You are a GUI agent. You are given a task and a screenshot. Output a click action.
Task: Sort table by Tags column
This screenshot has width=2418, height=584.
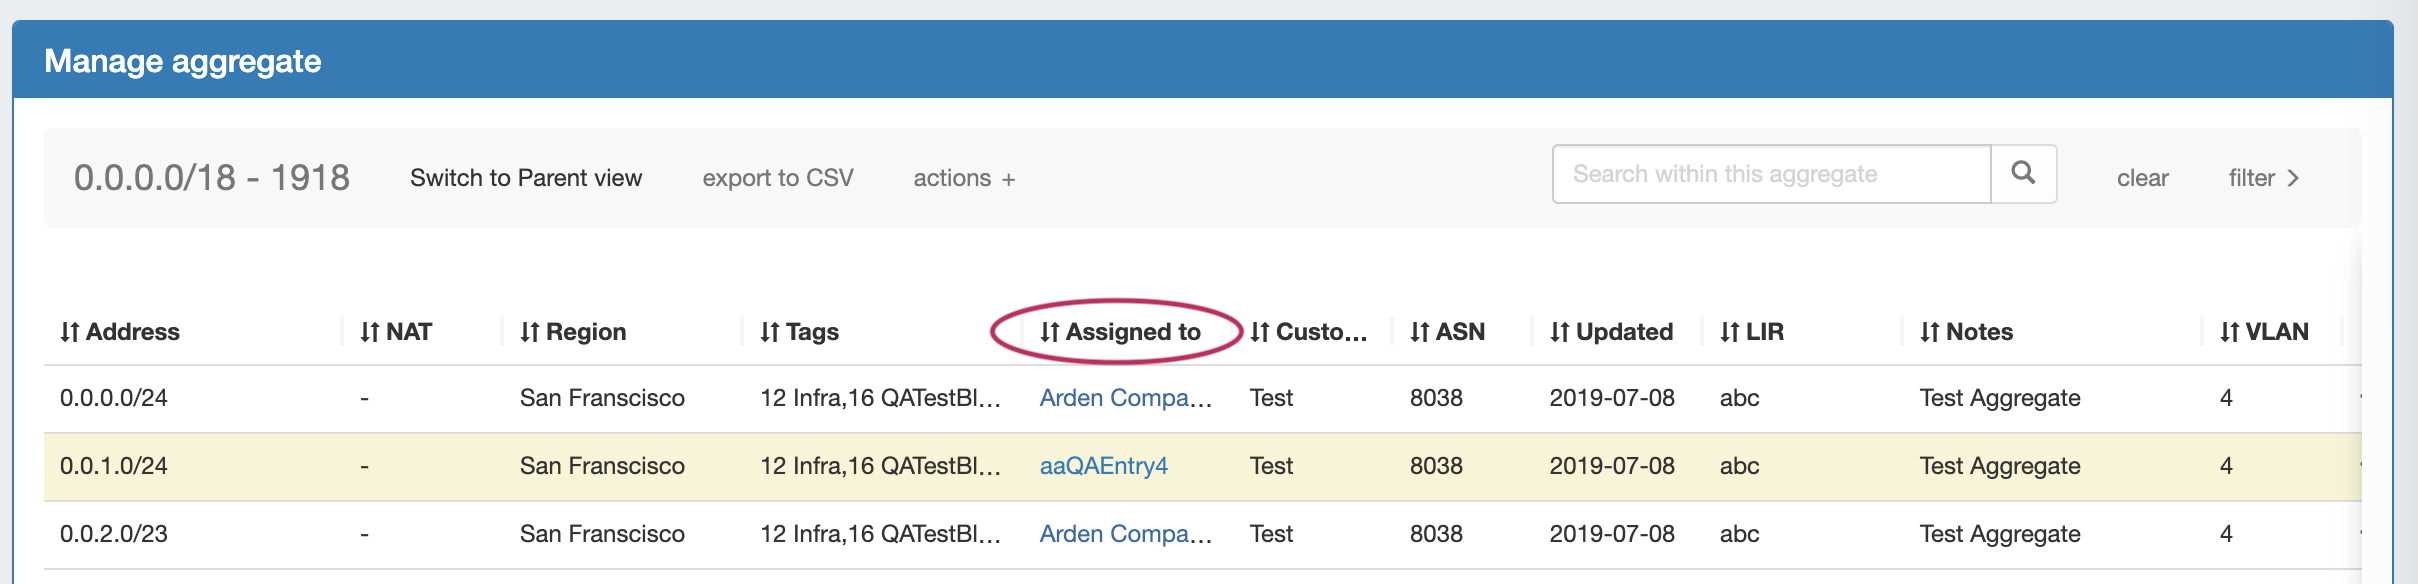click(x=799, y=332)
